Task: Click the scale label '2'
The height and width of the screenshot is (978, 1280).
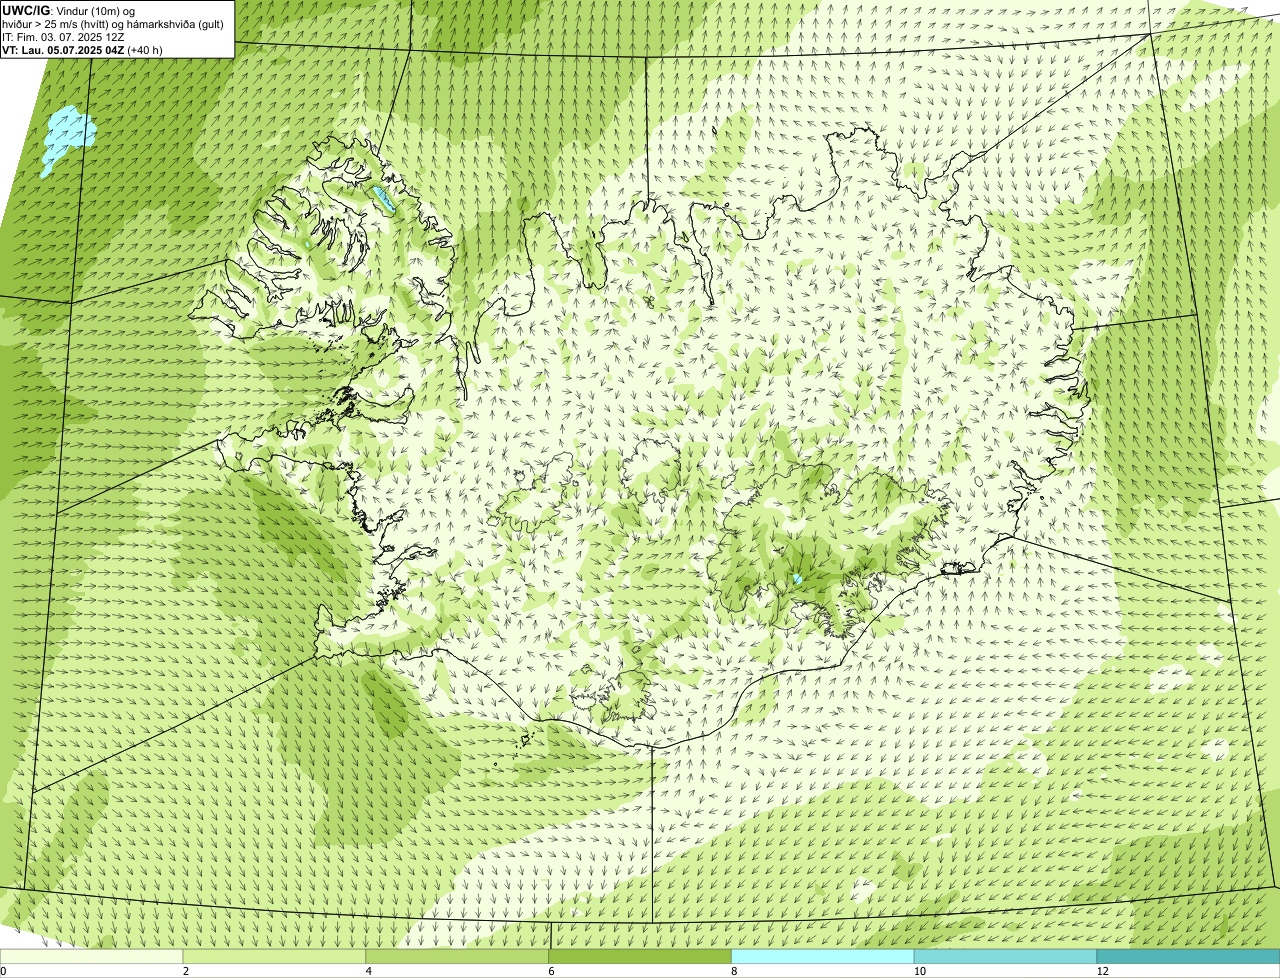Action: (x=186, y=971)
